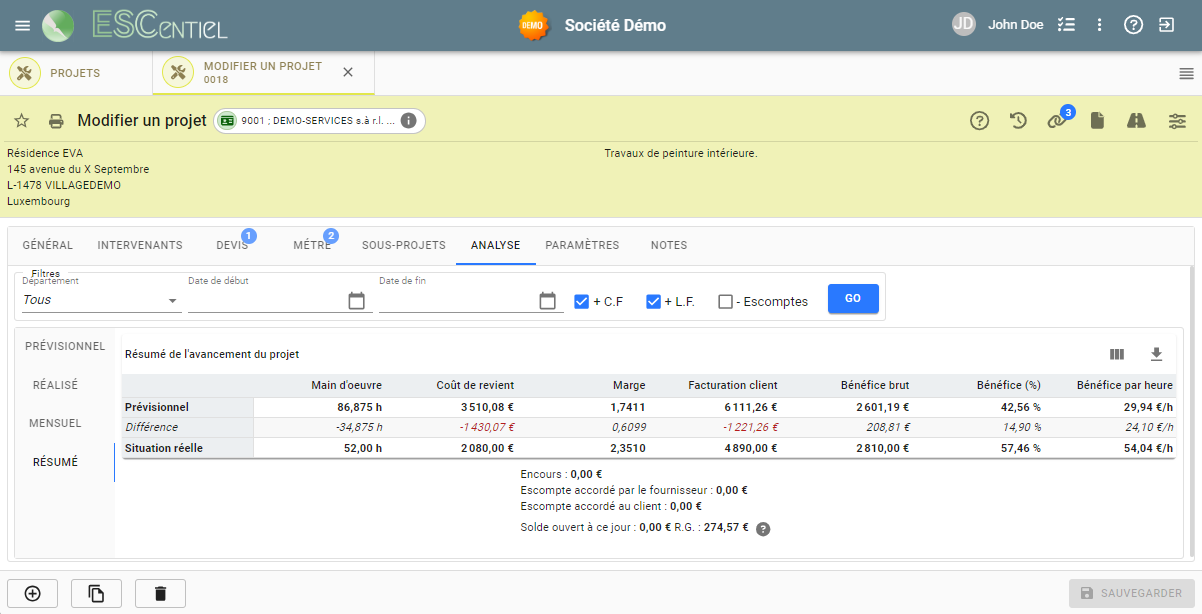Download the summary table
This screenshot has width=1202, height=614.
[x=1157, y=354]
